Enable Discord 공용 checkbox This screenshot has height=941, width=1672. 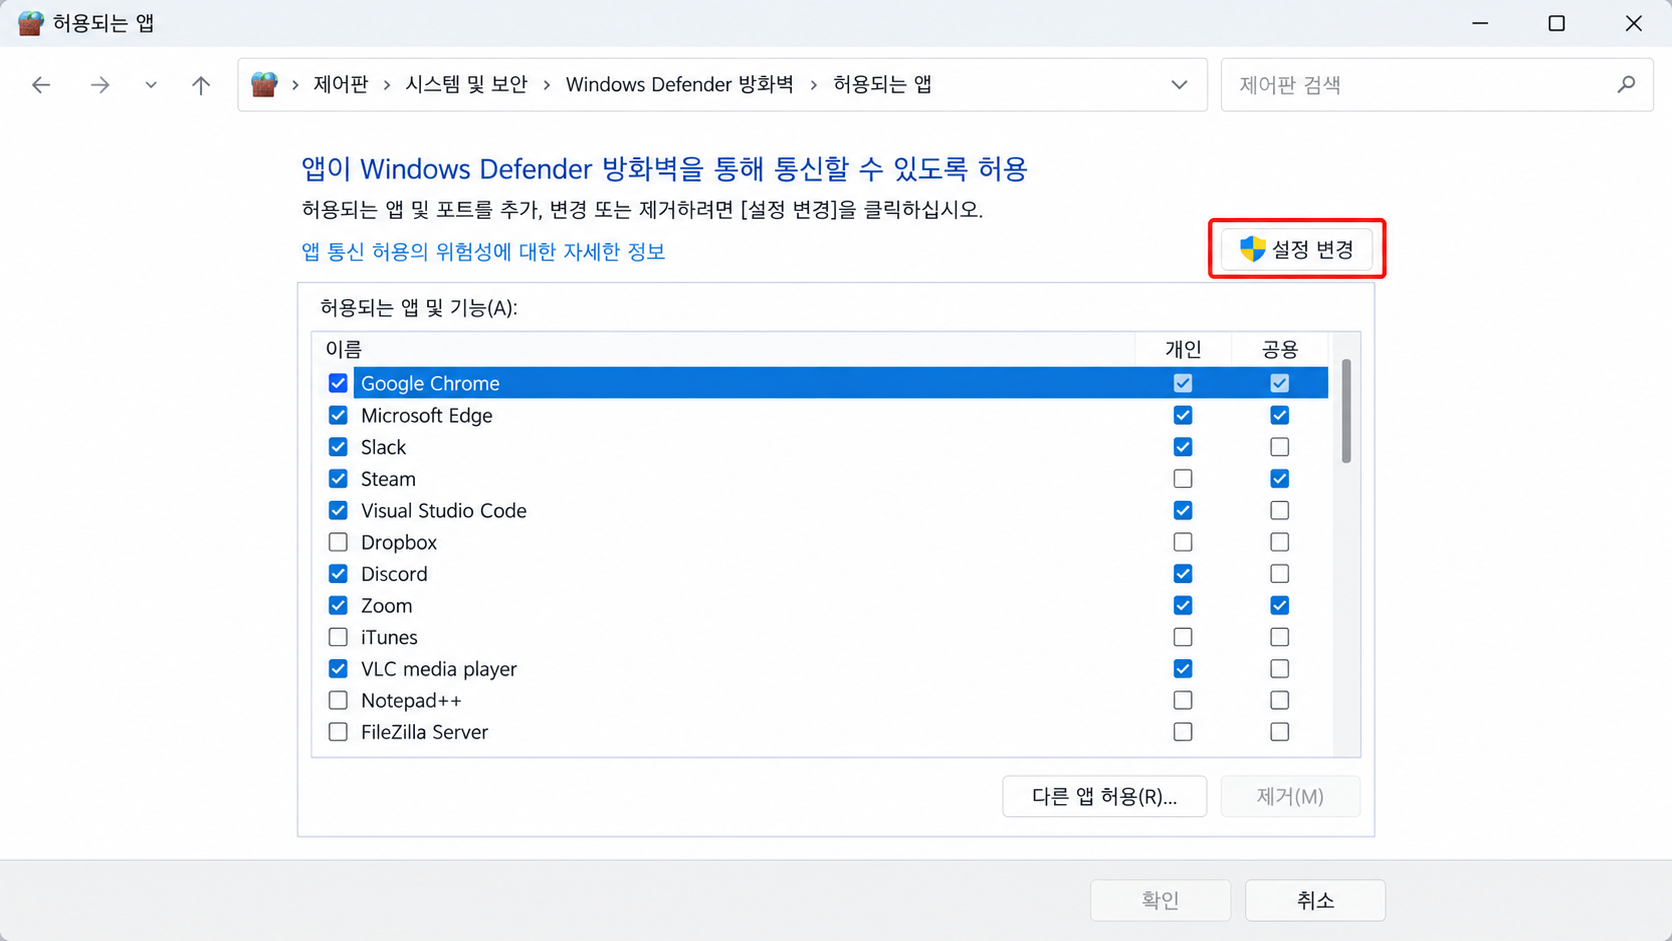point(1279,574)
